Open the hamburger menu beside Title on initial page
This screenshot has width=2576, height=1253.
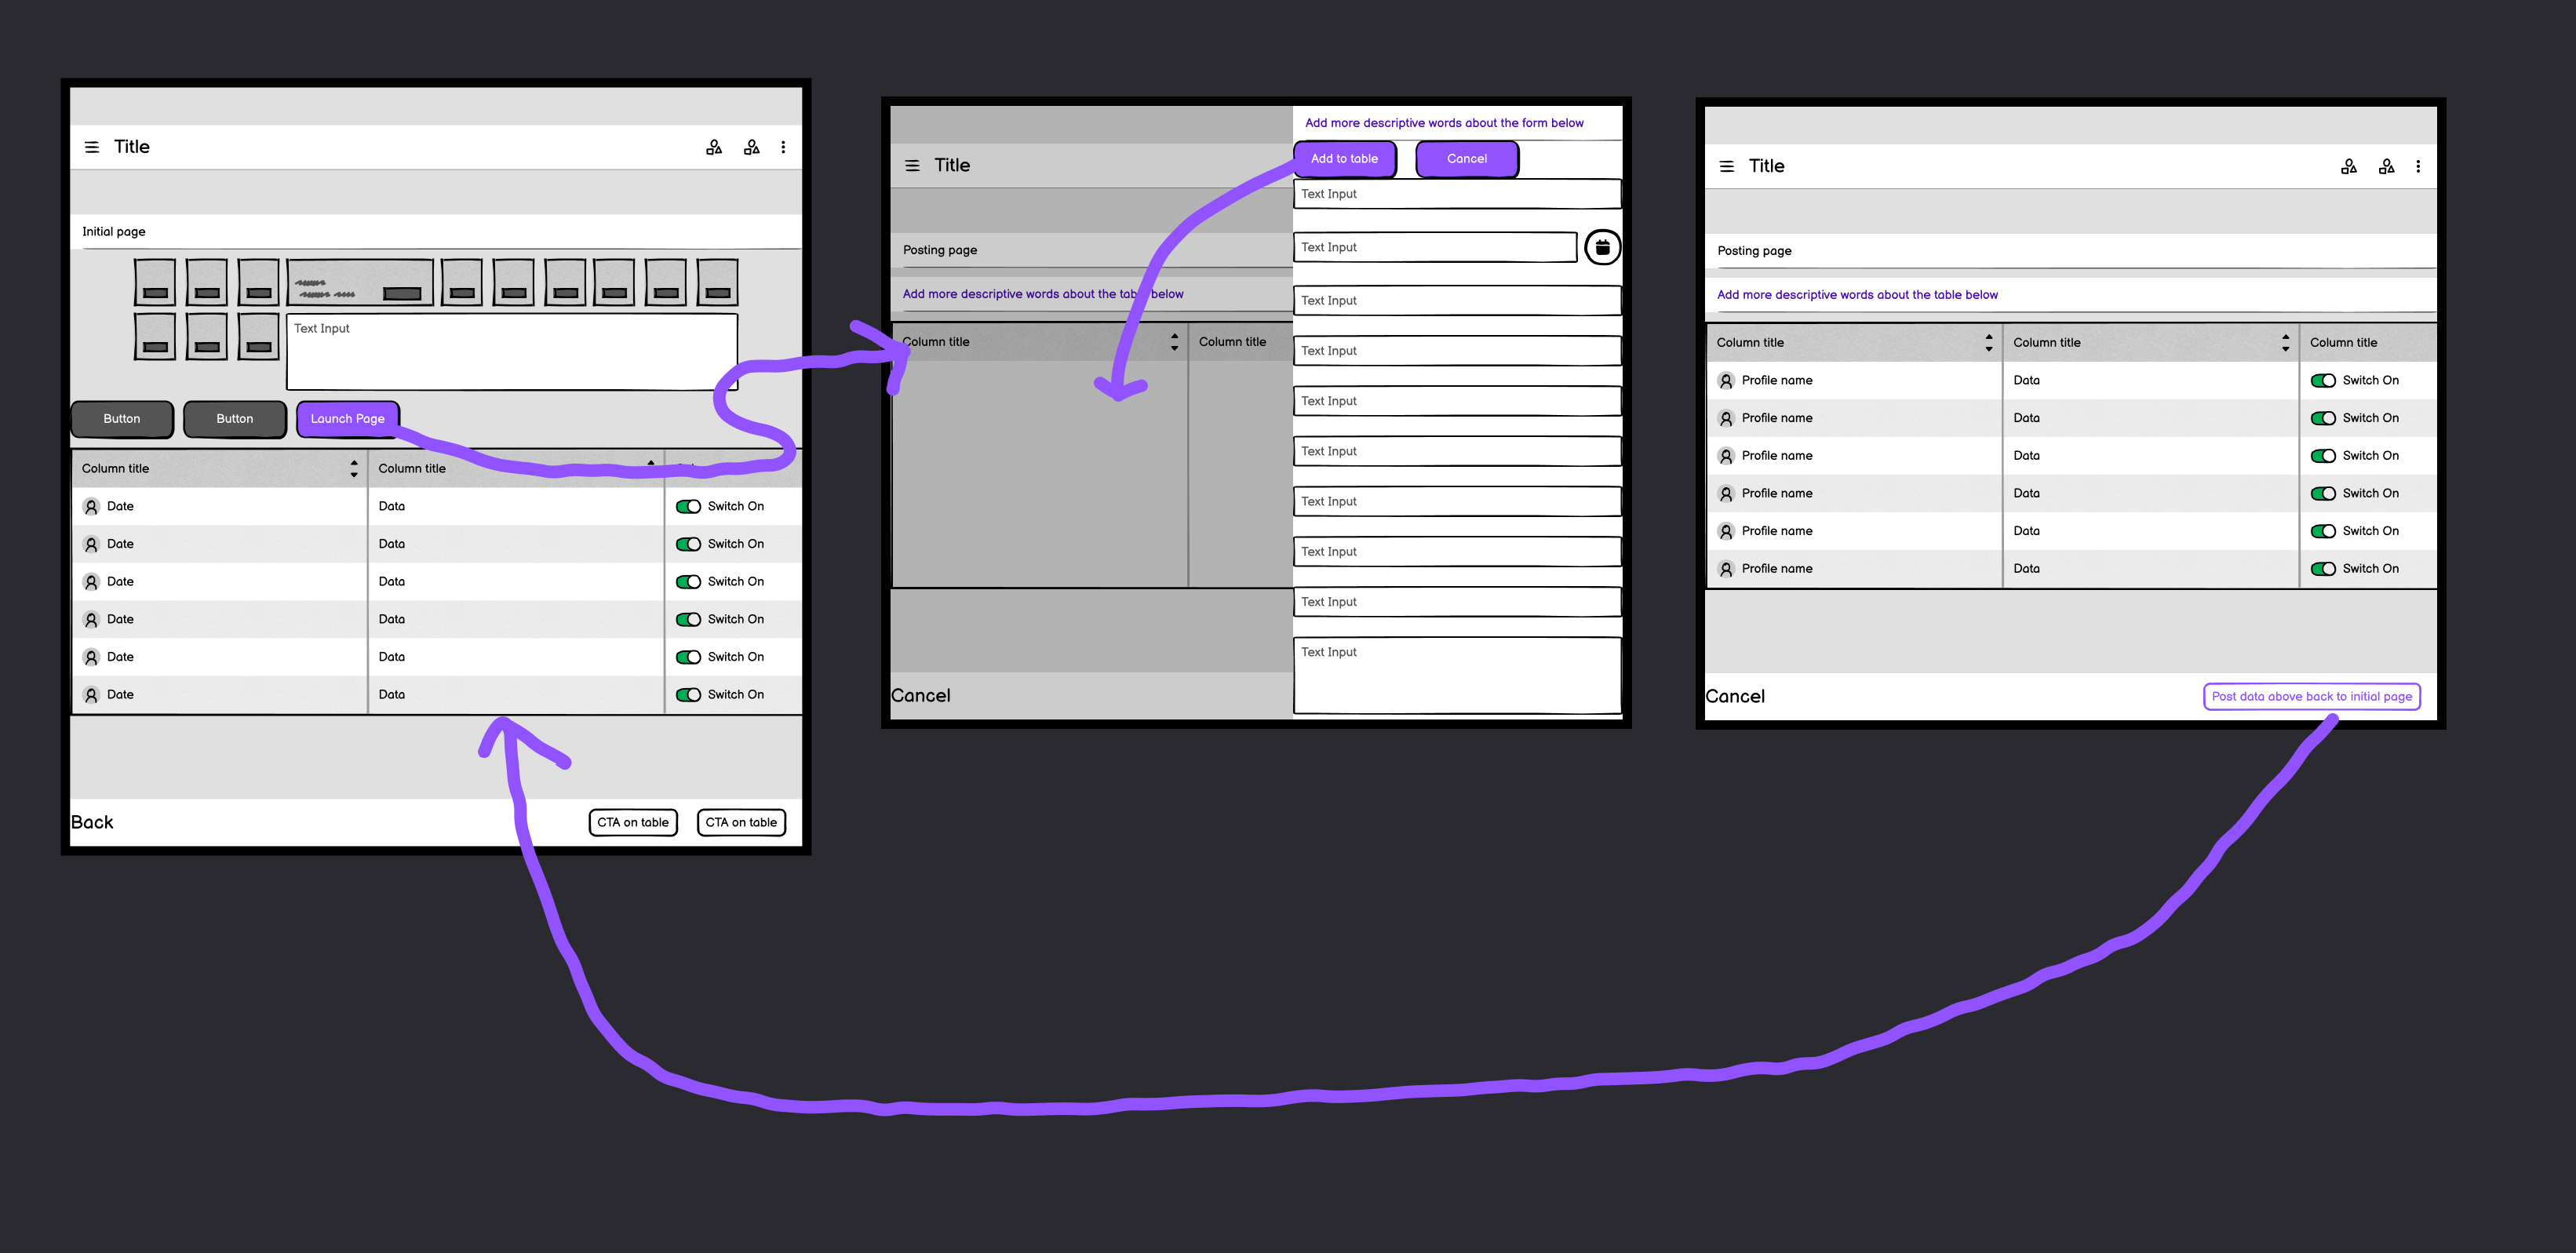[x=92, y=146]
